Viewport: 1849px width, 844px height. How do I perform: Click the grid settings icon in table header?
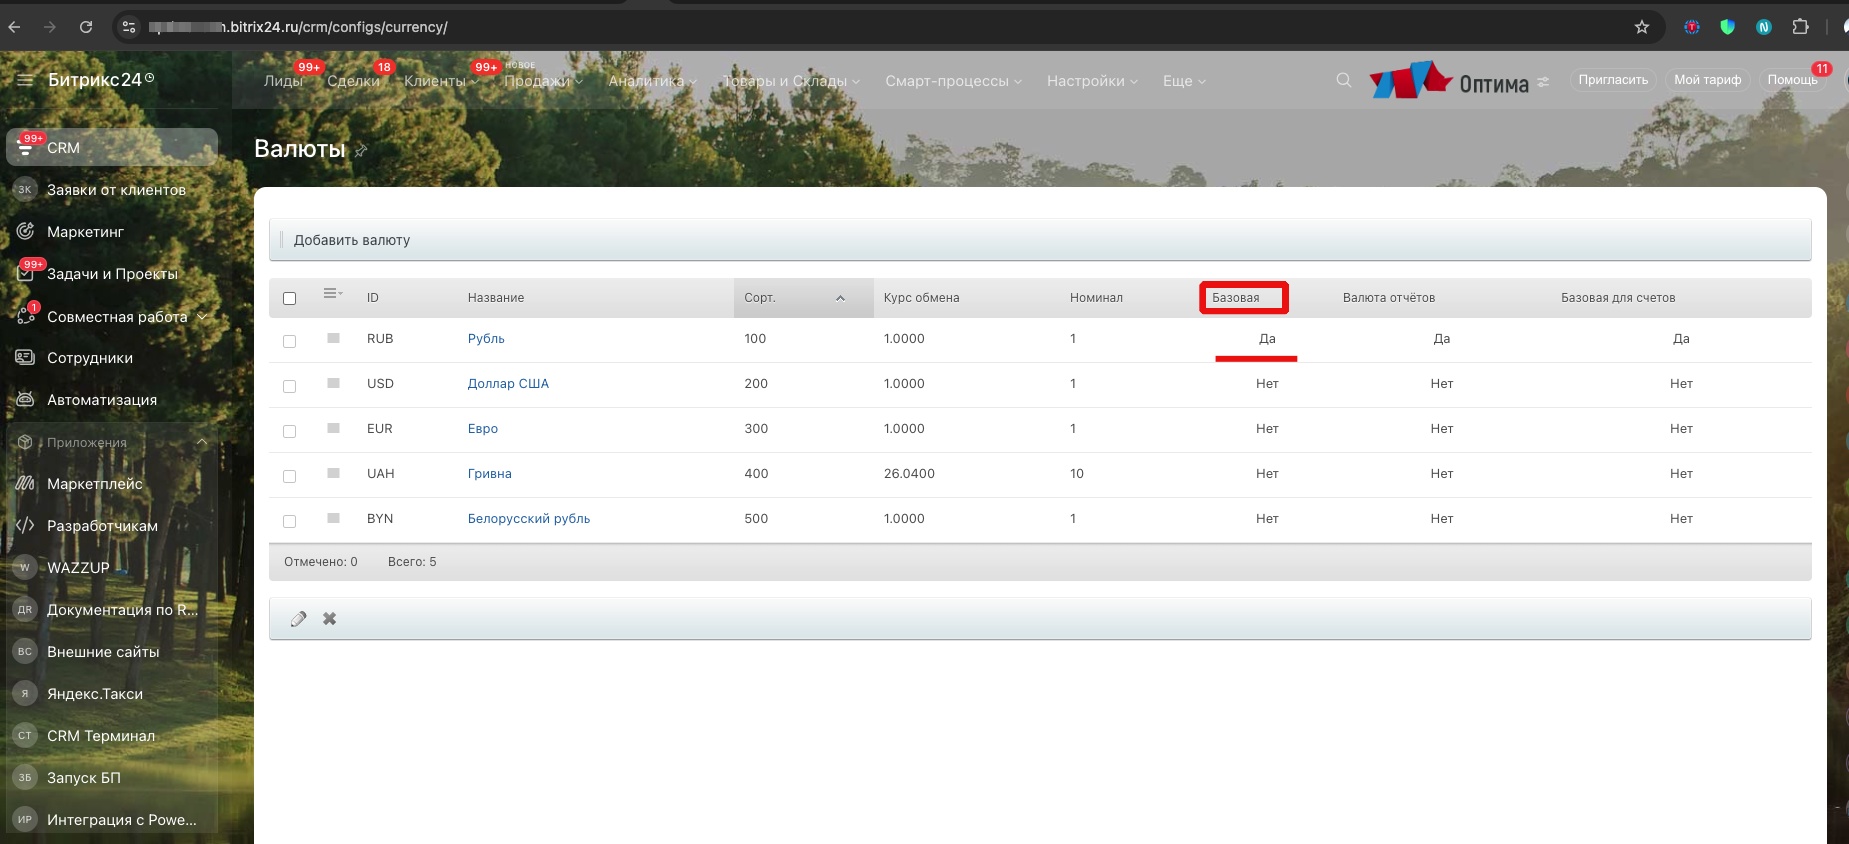332,294
